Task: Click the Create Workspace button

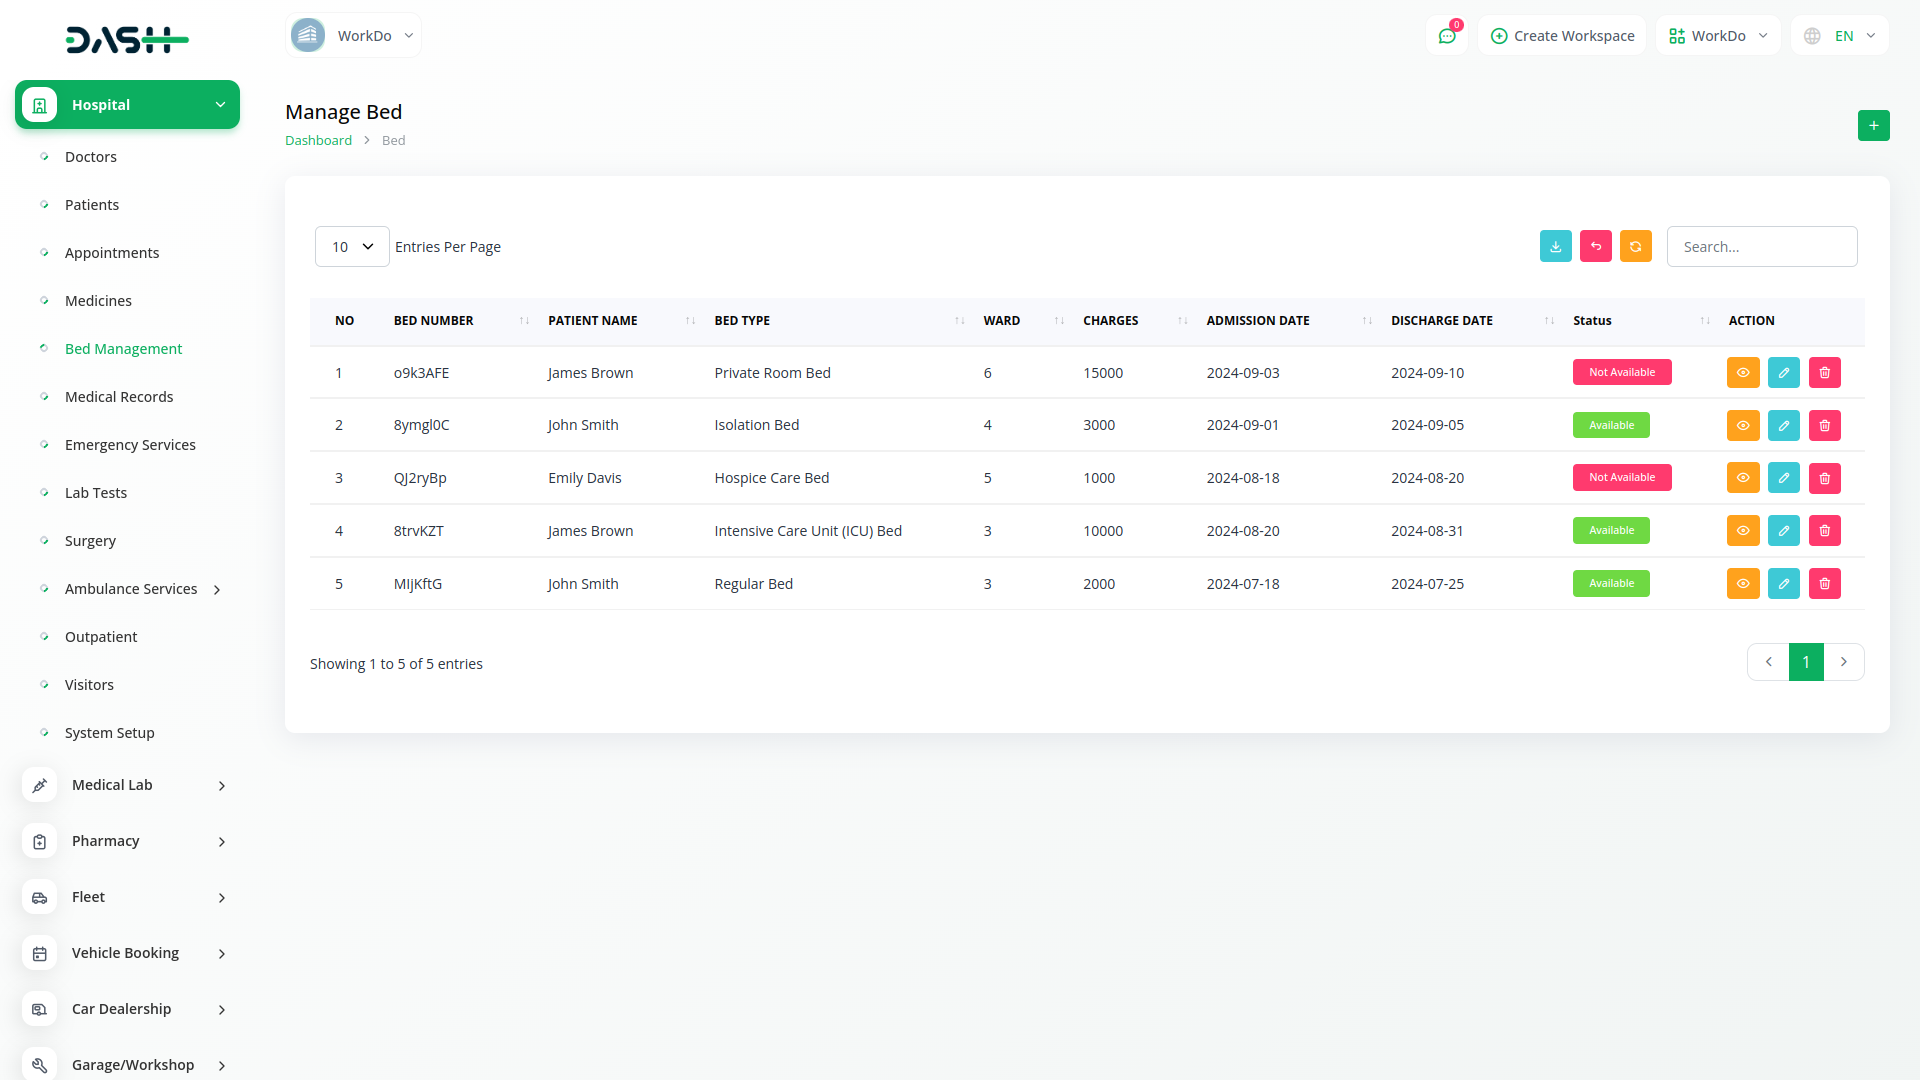Action: (1562, 36)
